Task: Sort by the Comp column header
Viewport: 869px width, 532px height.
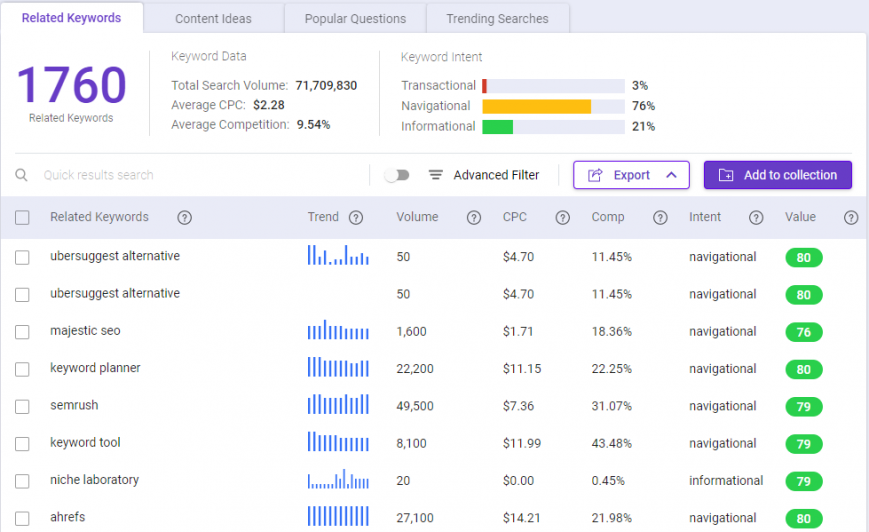Action: pyautogui.click(x=607, y=217)
